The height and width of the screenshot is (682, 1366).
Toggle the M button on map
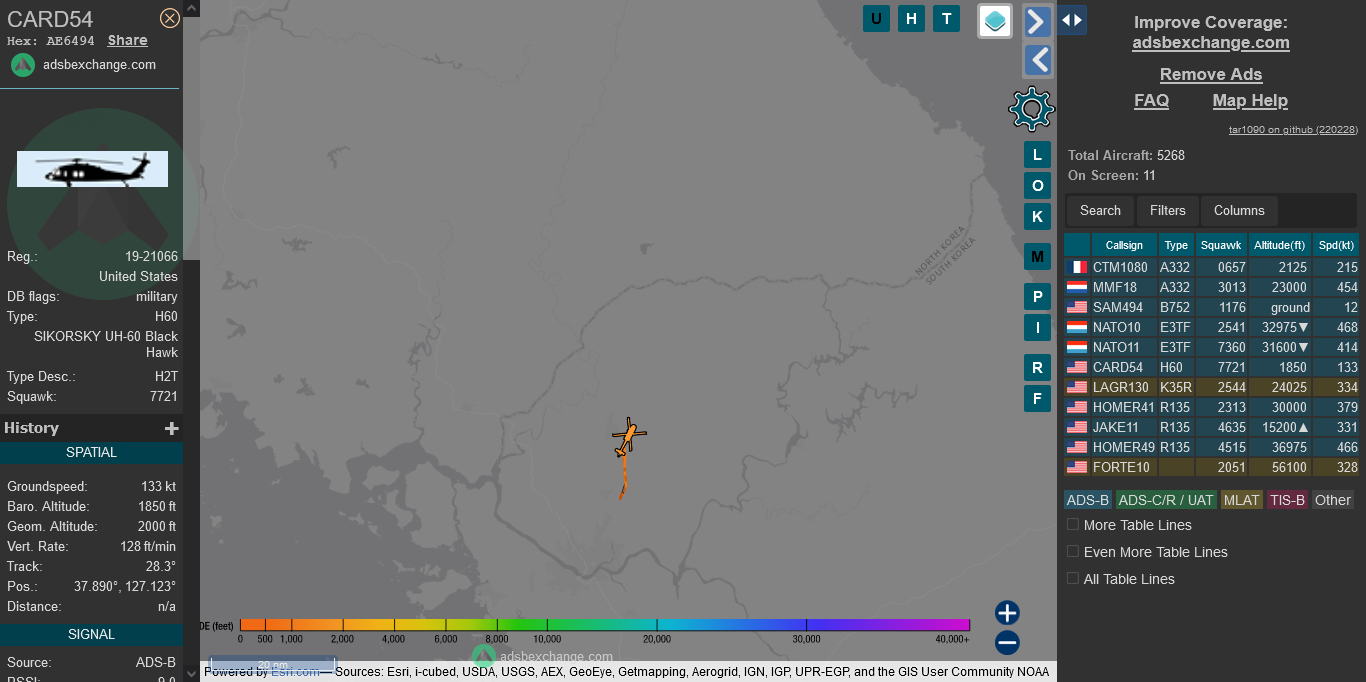pos(1037,257)
